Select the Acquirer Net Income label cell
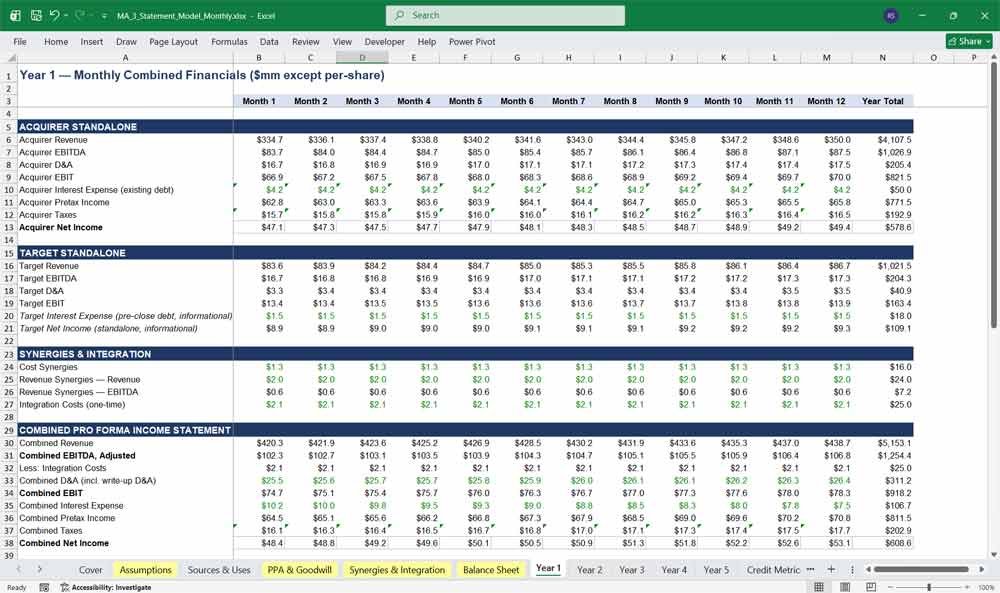The height and width of the screenshot is (593, 1000). pyautogui.click(x=126, y=227)
